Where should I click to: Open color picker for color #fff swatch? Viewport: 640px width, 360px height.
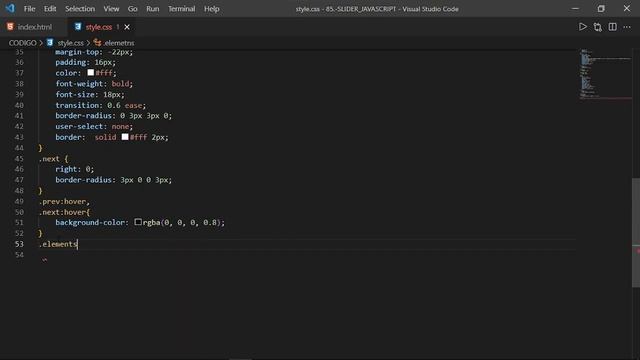(x=91, y=72)
